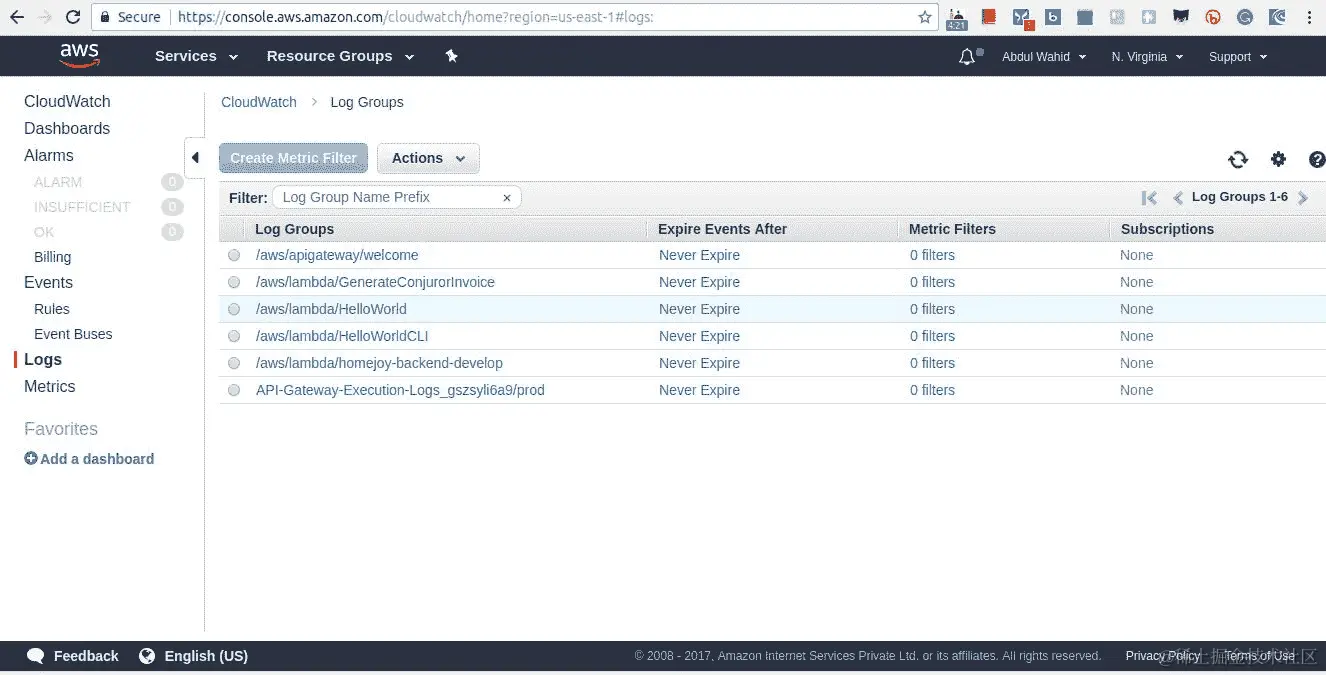Click the Create Metric Filter button

(x=294, y=158)
